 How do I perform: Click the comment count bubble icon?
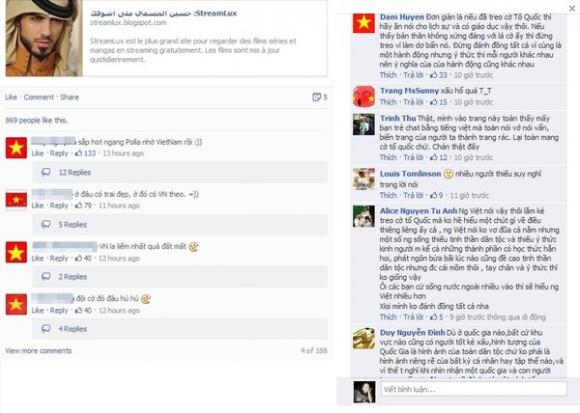pos(316,97)
